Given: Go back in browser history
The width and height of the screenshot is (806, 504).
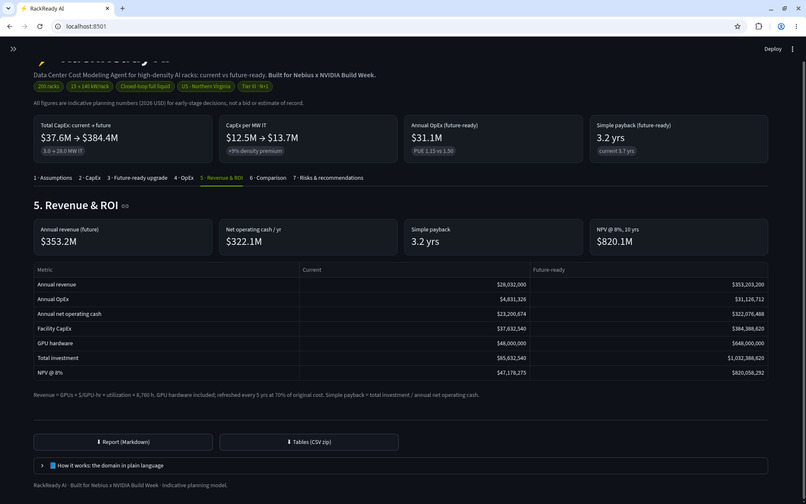Looking at the screenshot, I should point(10,26).
